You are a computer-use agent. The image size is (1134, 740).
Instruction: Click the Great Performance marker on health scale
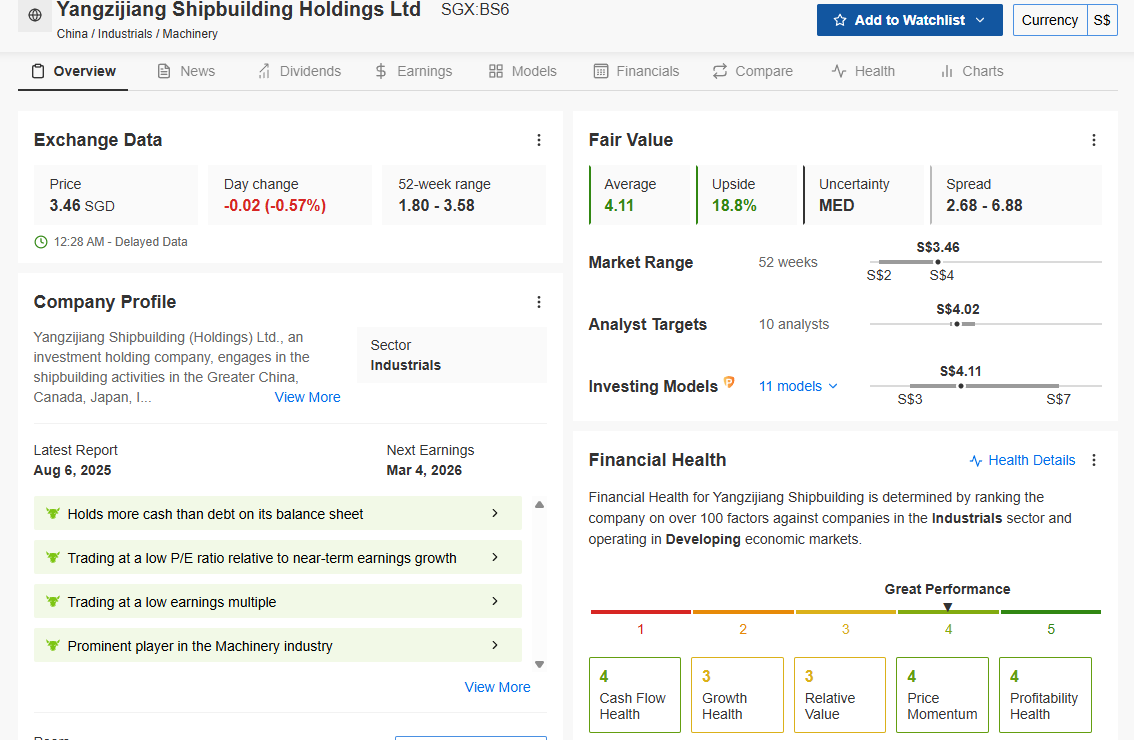[x=947, y=607]
